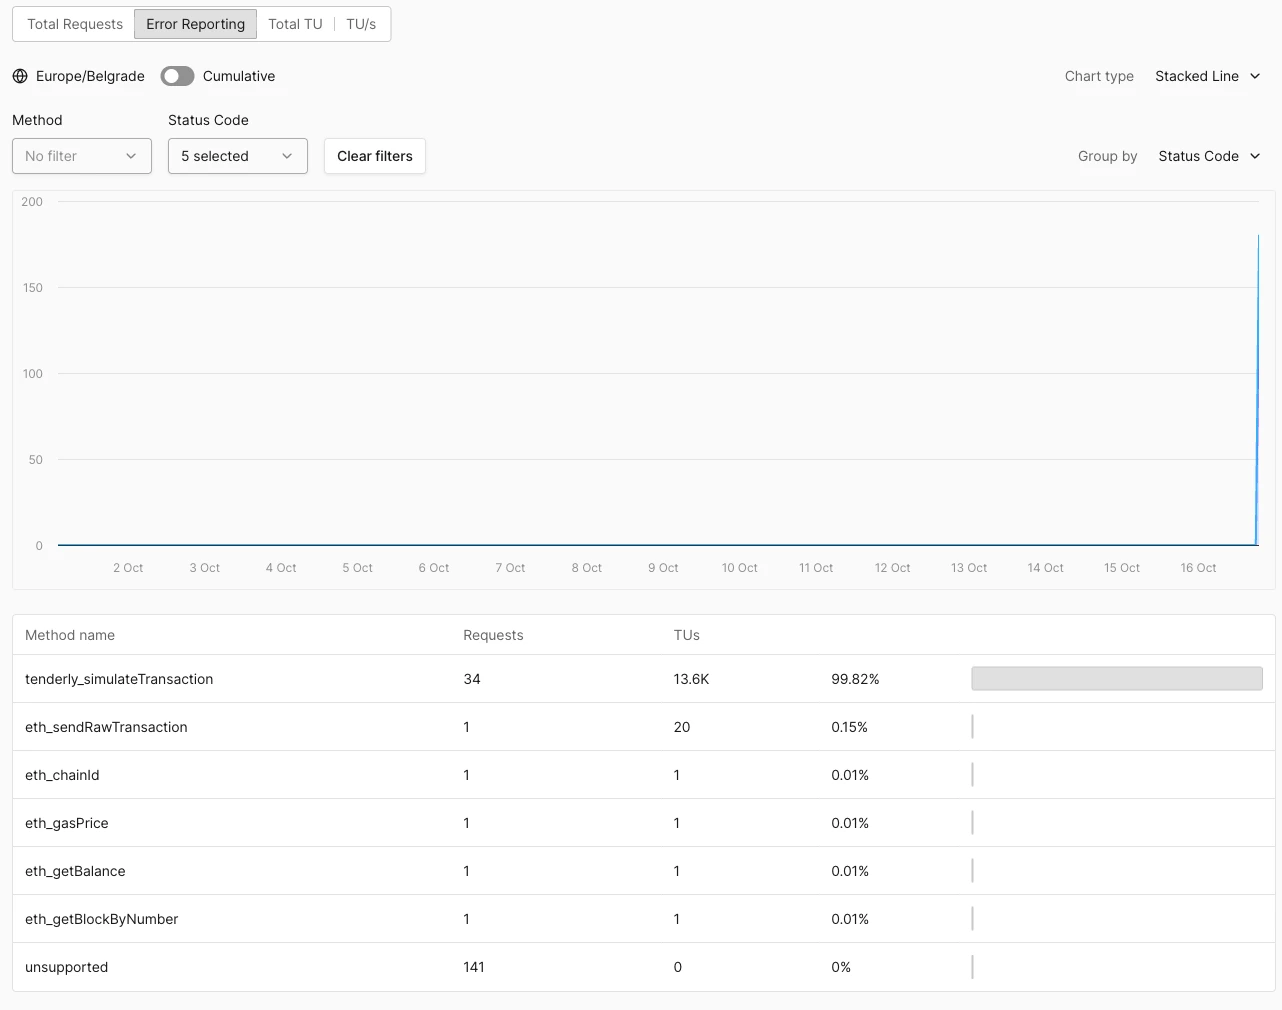The image size is (1282, 1010).
Task: Click the 34 requests value
Action: tap(472, 679)
